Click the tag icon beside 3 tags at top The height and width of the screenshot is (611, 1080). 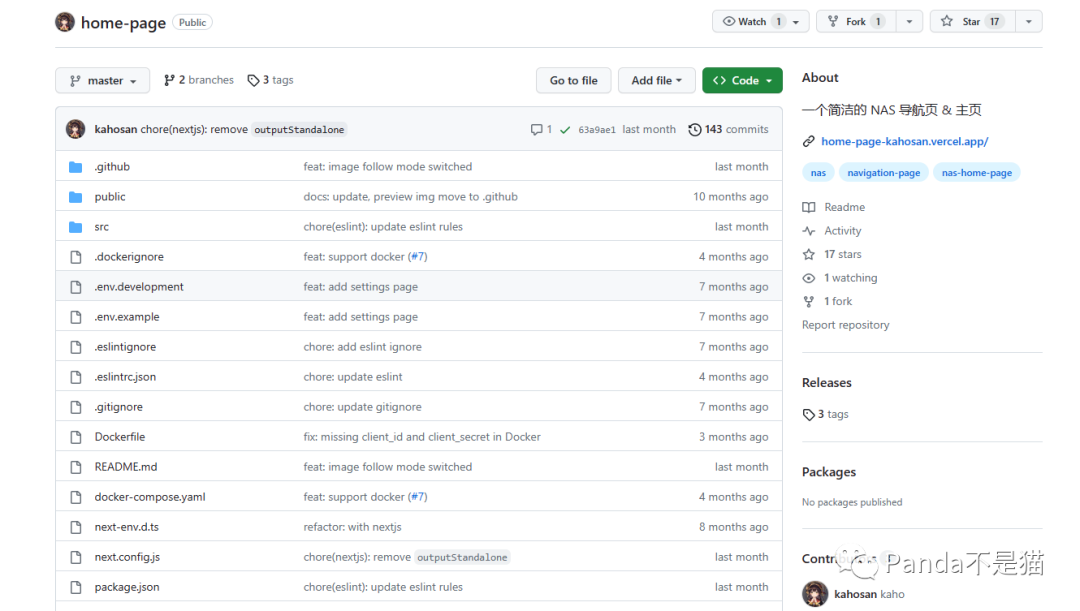point(253,81)
